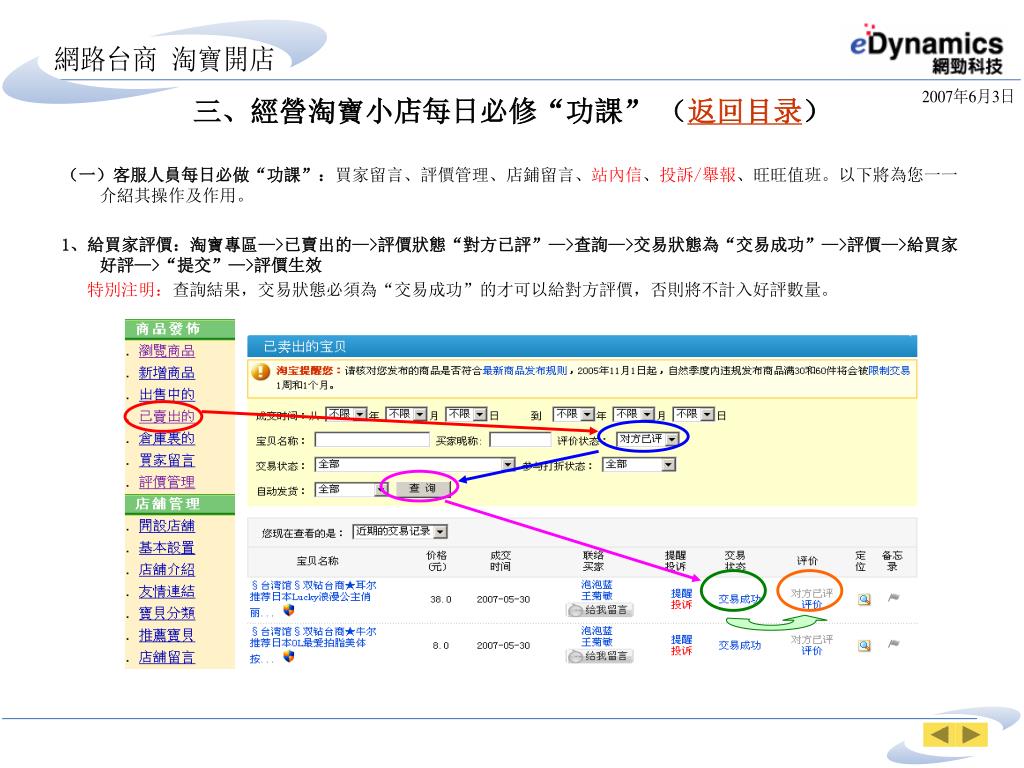This screenshot has width=1024, height=768.
Task: Open 開設店鋪 under 店舖管理
Action: (x=167, y=526)
